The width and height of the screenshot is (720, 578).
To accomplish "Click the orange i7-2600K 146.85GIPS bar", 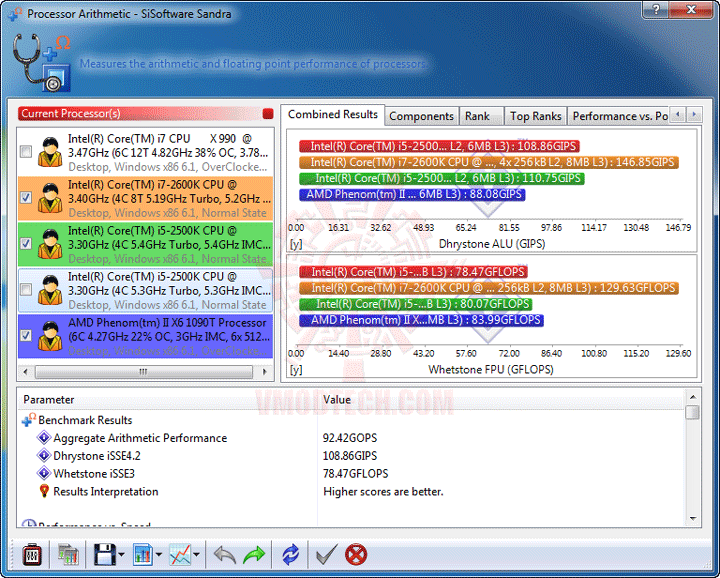I will 489,162.
